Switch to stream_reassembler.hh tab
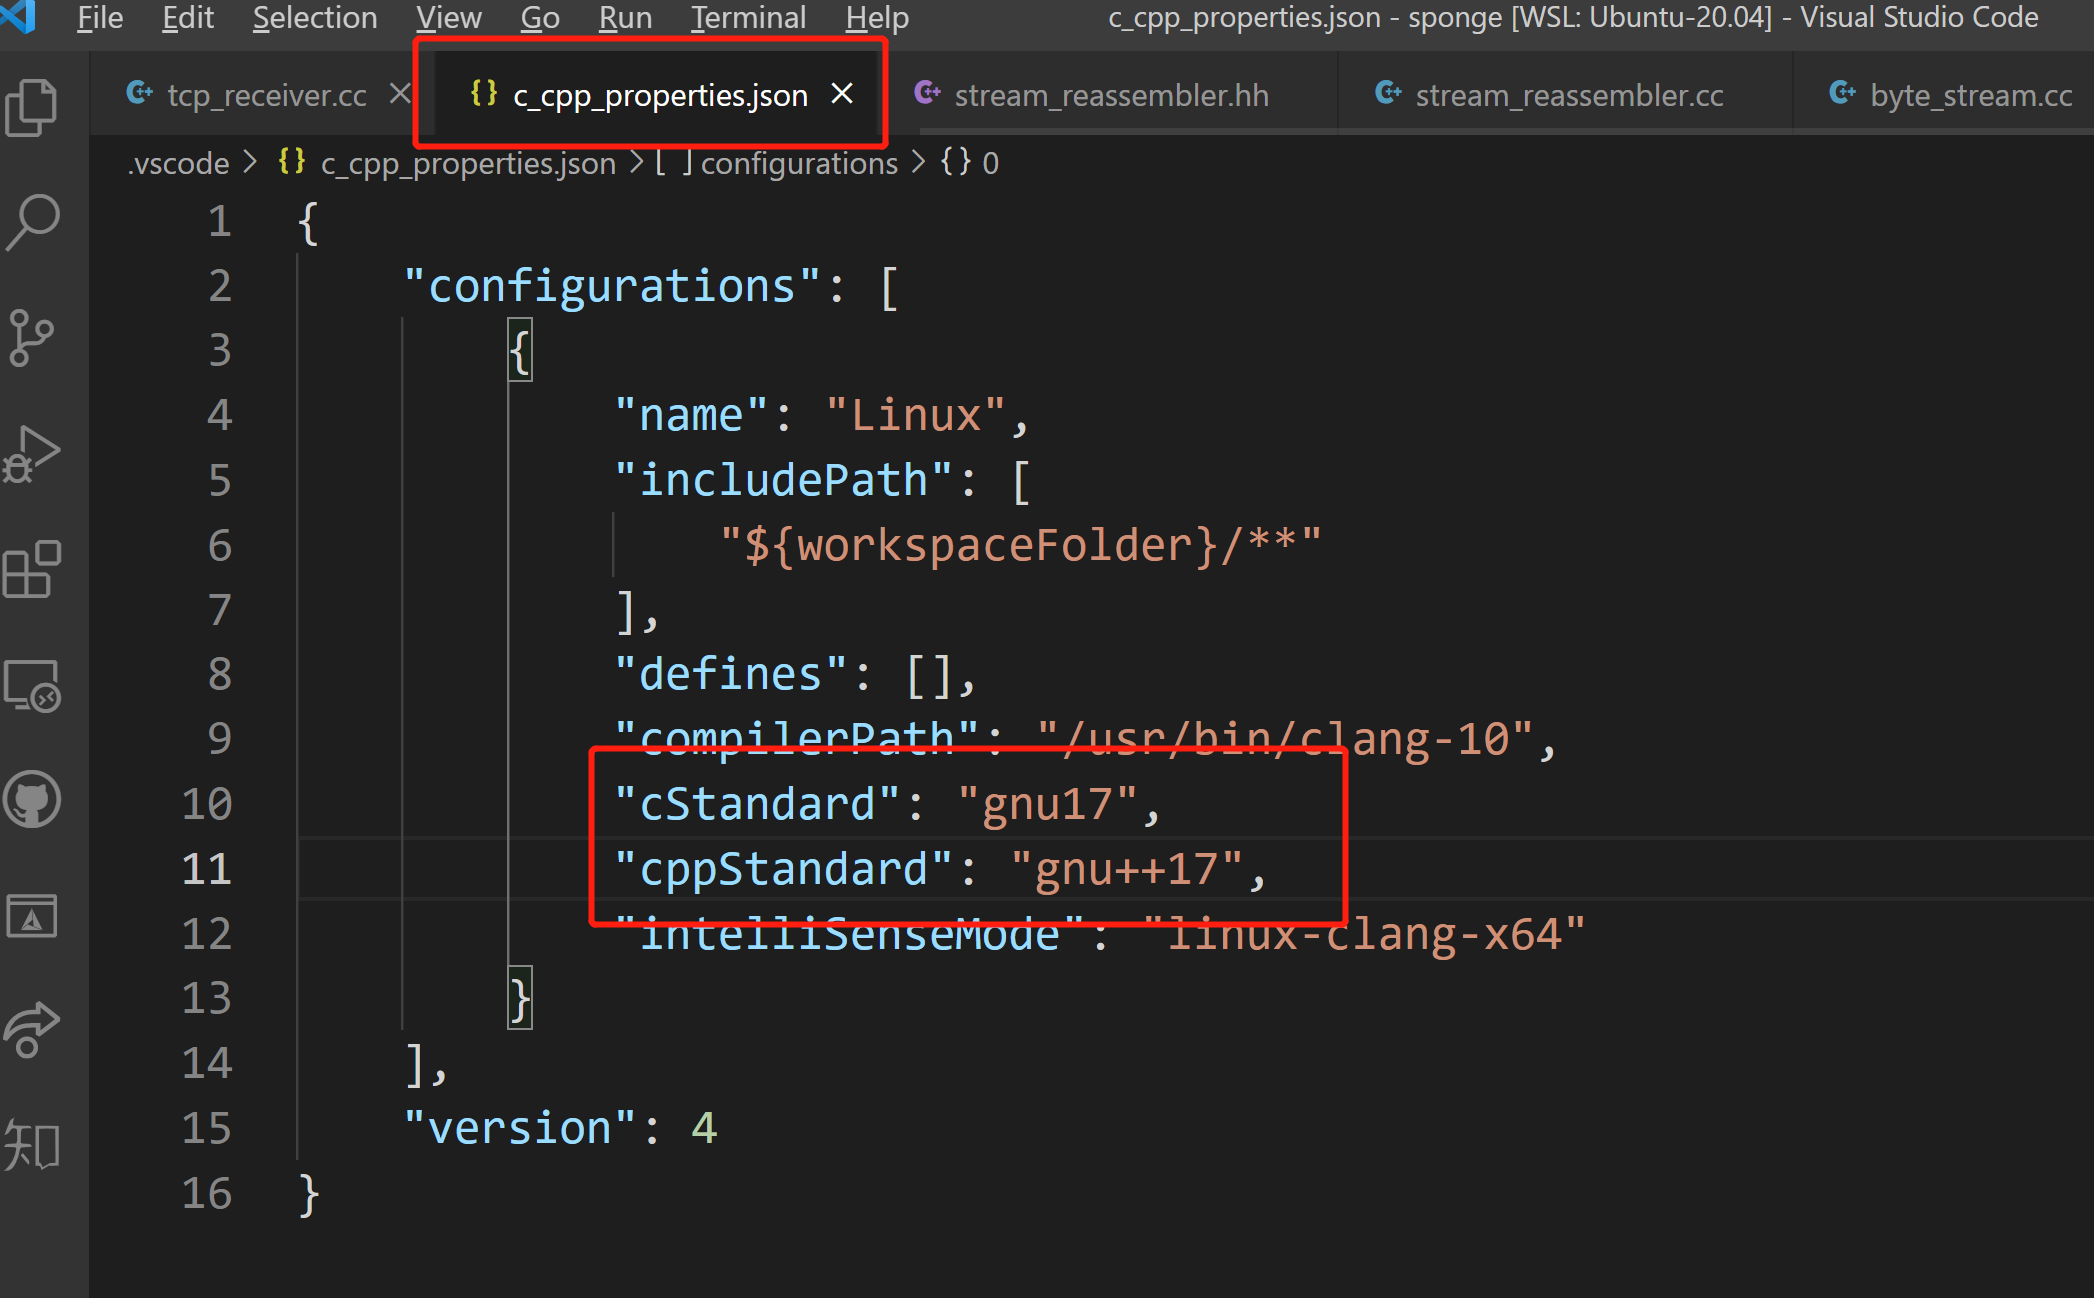This screenshot has width=2094, height=1298. [x=1110, y=96]
